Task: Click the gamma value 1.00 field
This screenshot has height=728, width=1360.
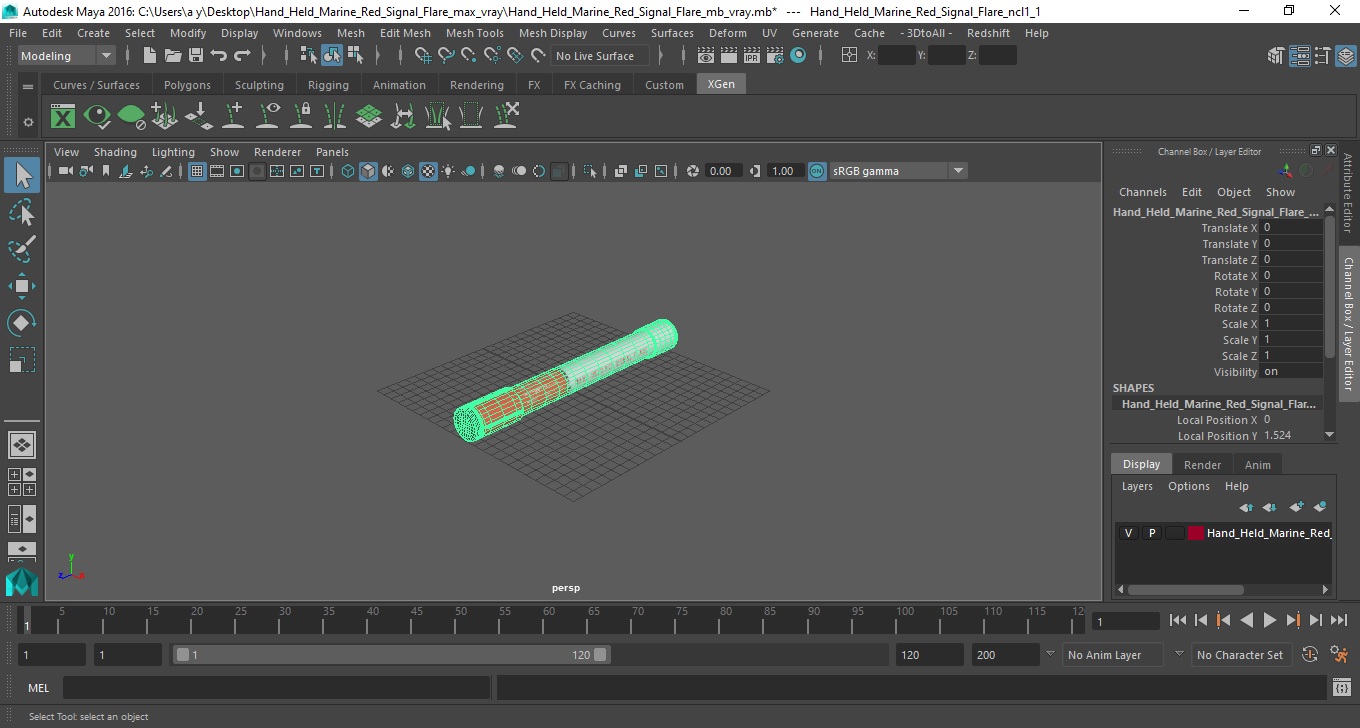Action: point(783,171)
